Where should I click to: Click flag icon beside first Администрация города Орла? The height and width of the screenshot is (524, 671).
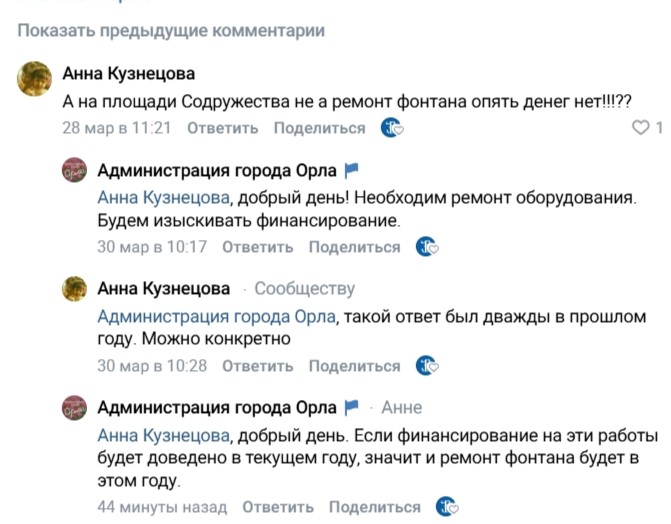[x=351, y=170]
